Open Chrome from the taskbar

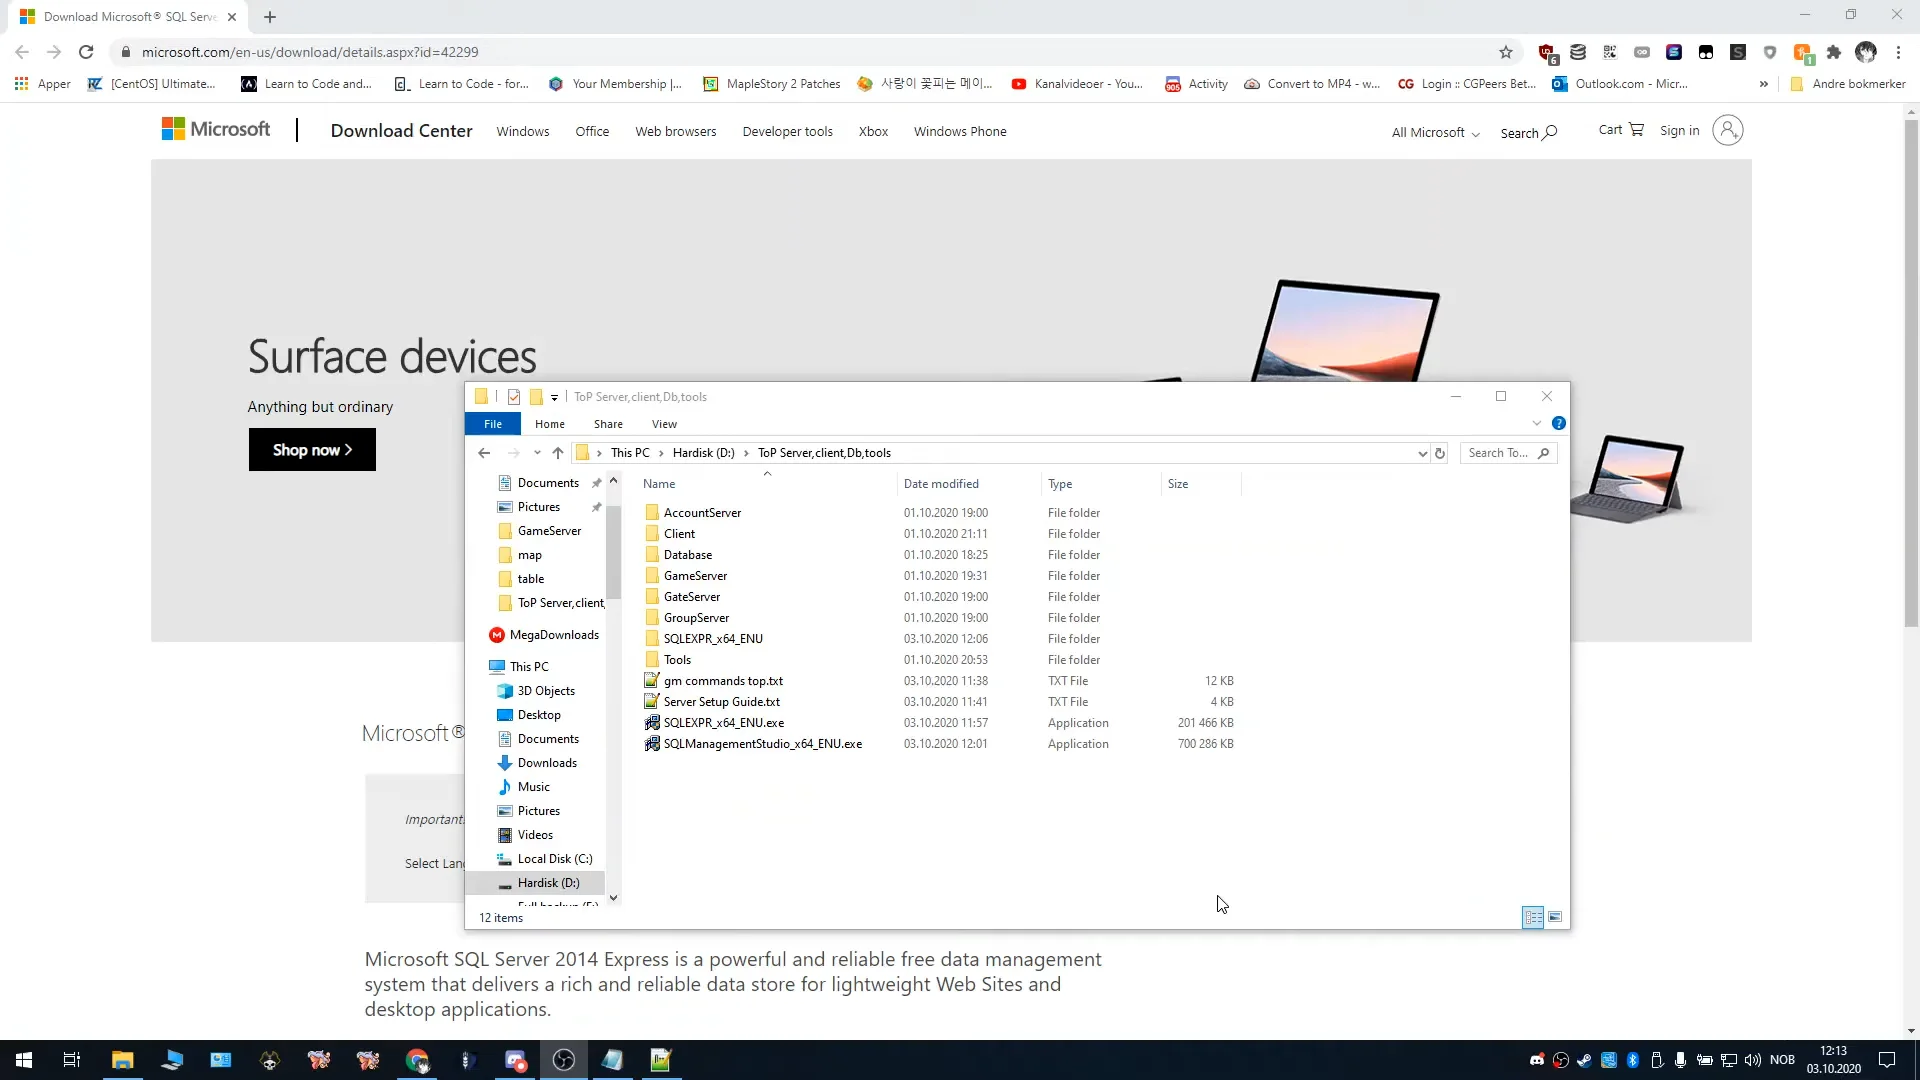click(417, 1060)
